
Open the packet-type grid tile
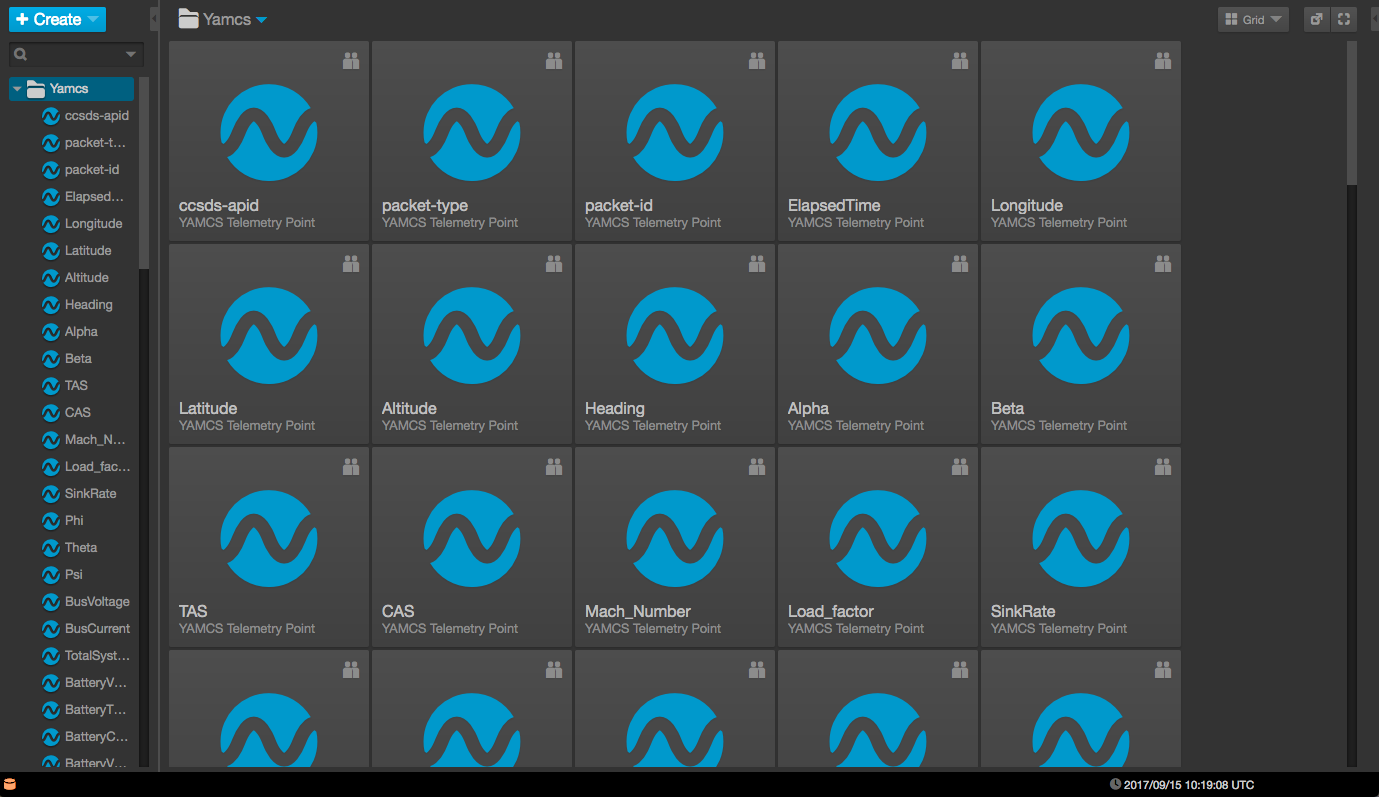click(472, 141)
